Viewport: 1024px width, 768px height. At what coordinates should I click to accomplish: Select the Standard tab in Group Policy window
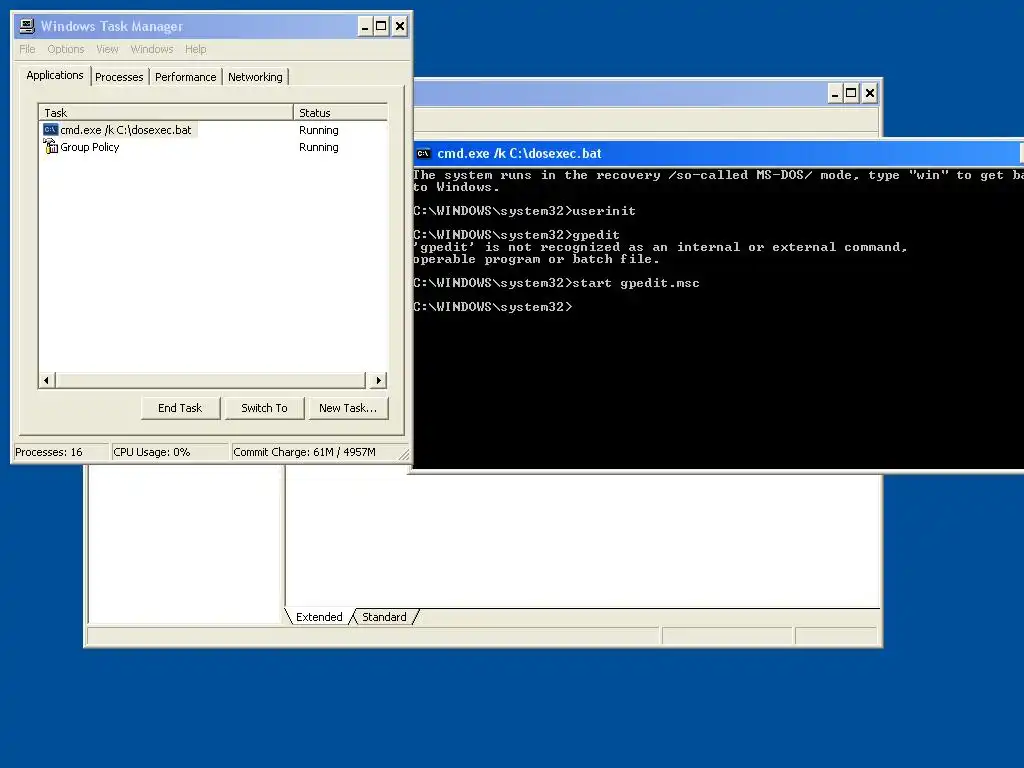coord(384,617)
